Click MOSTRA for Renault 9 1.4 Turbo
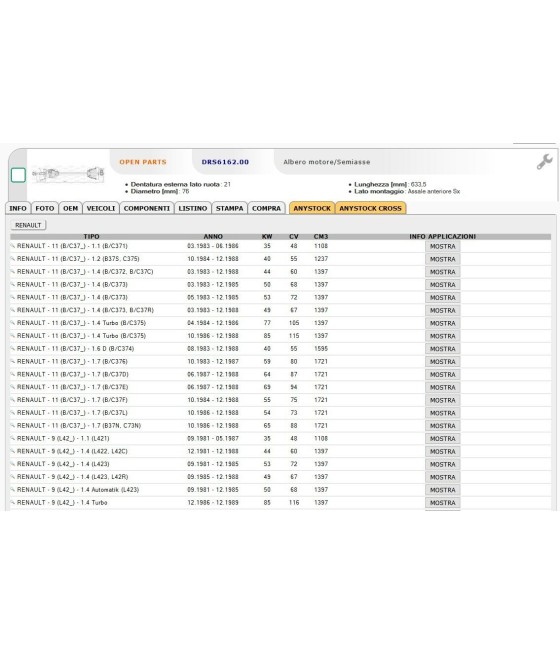Screen dimensions: 560x655 tap(443, 503)
